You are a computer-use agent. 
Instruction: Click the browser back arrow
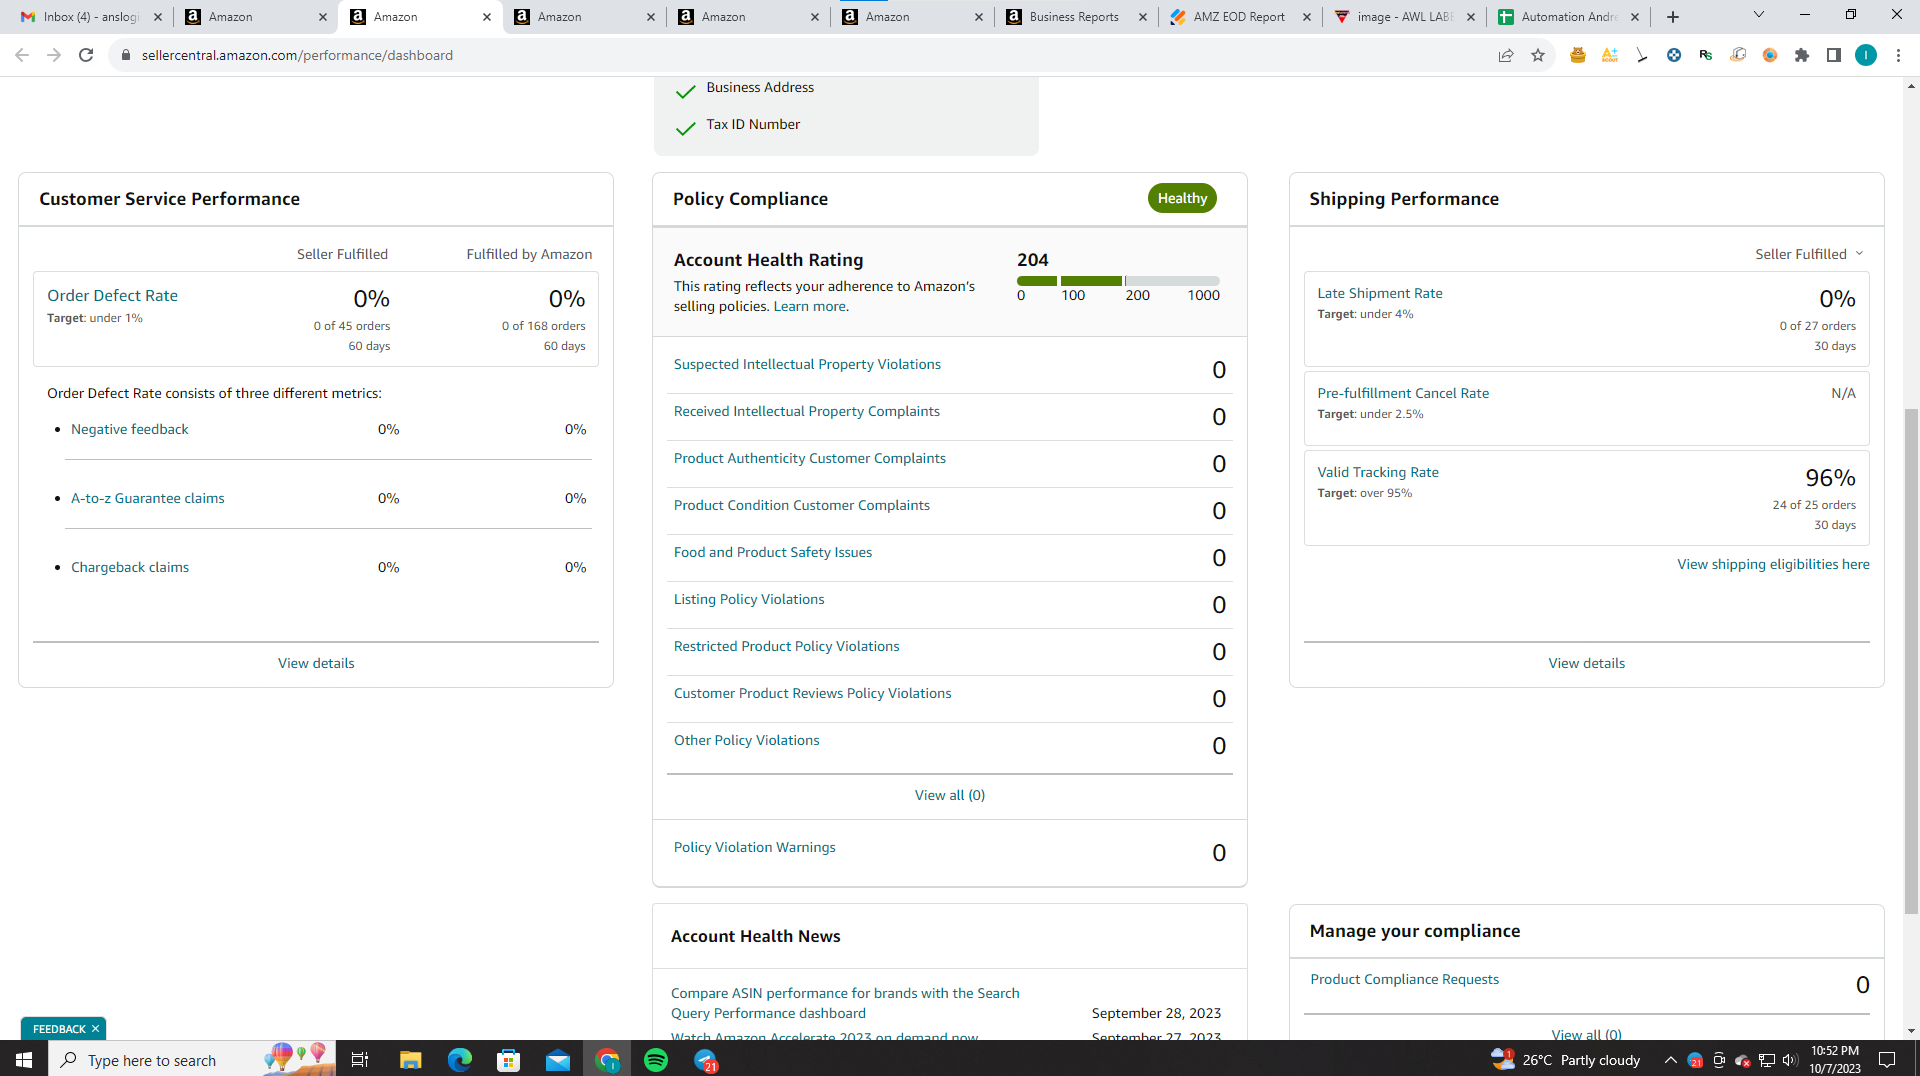(x=22, y=55)
